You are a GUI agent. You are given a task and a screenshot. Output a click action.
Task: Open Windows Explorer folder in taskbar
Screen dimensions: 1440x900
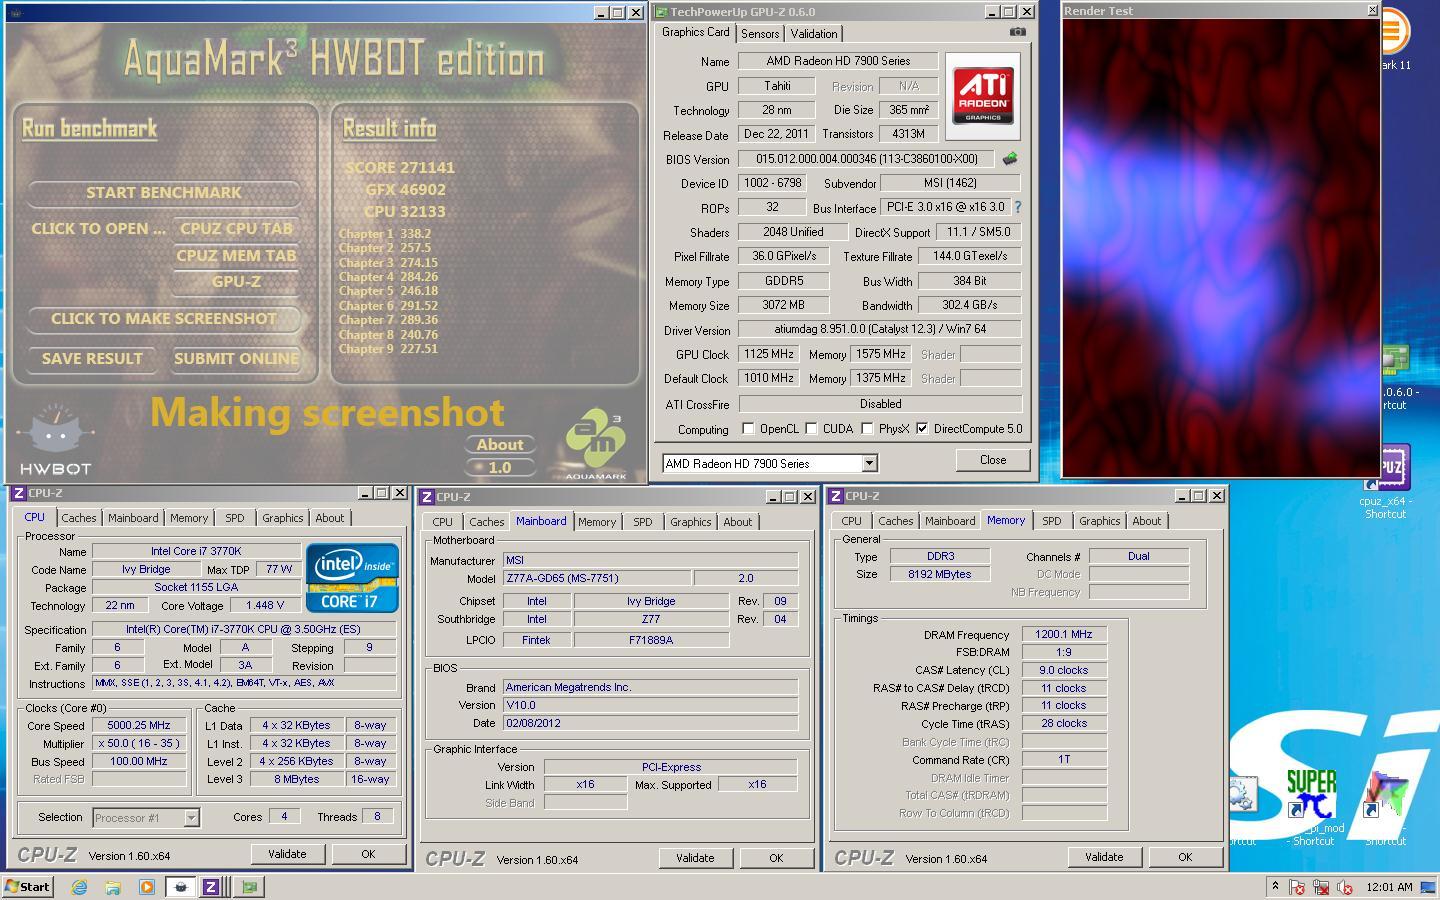[113, 887]
